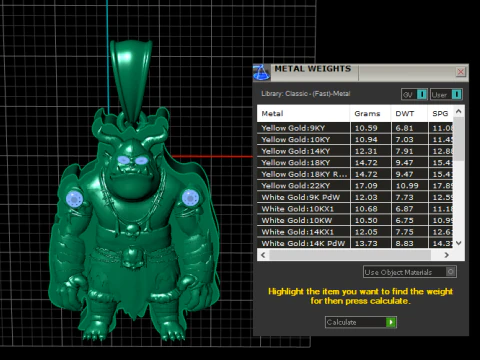Click the 12.03 grams value

[x=366, y=197]
